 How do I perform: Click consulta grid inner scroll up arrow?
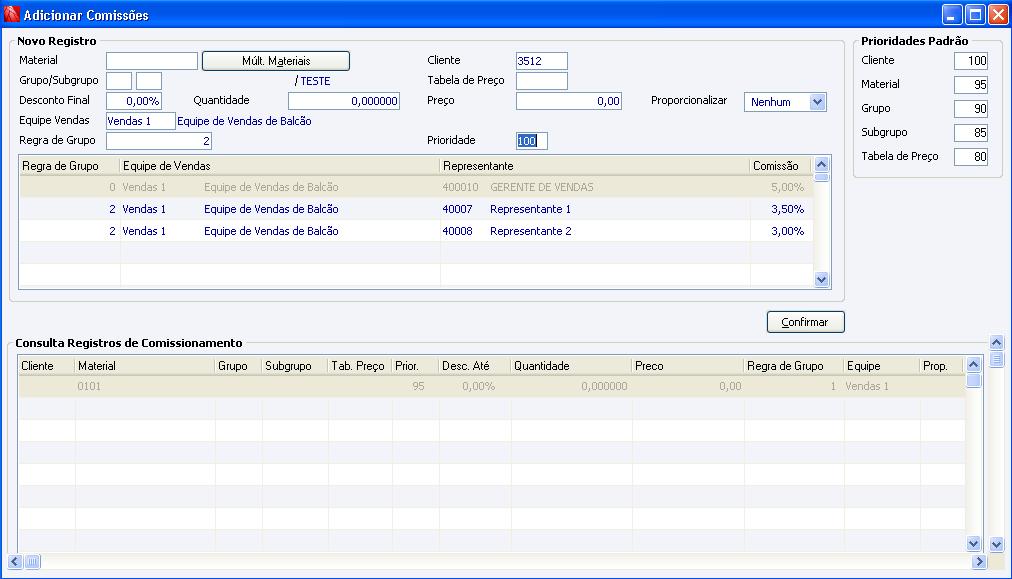[973, 365]
